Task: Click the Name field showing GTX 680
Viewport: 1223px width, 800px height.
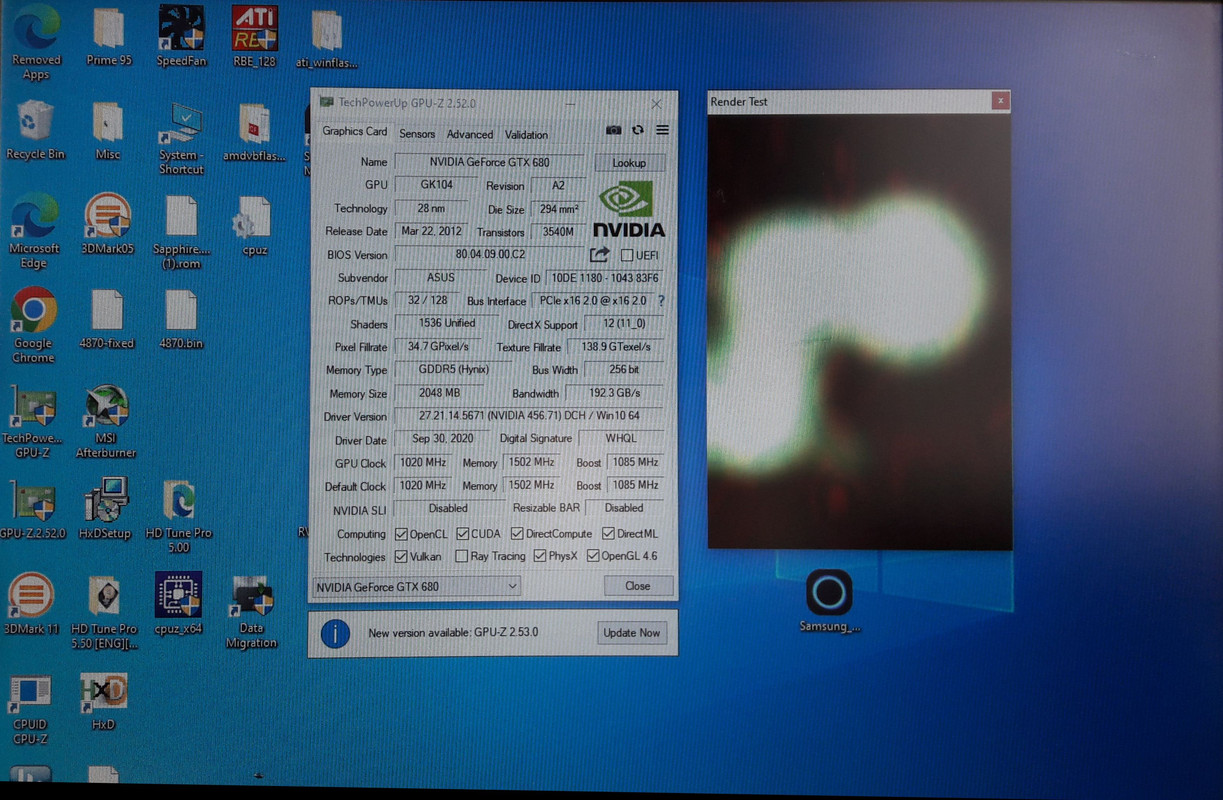Action: (489, 162)
